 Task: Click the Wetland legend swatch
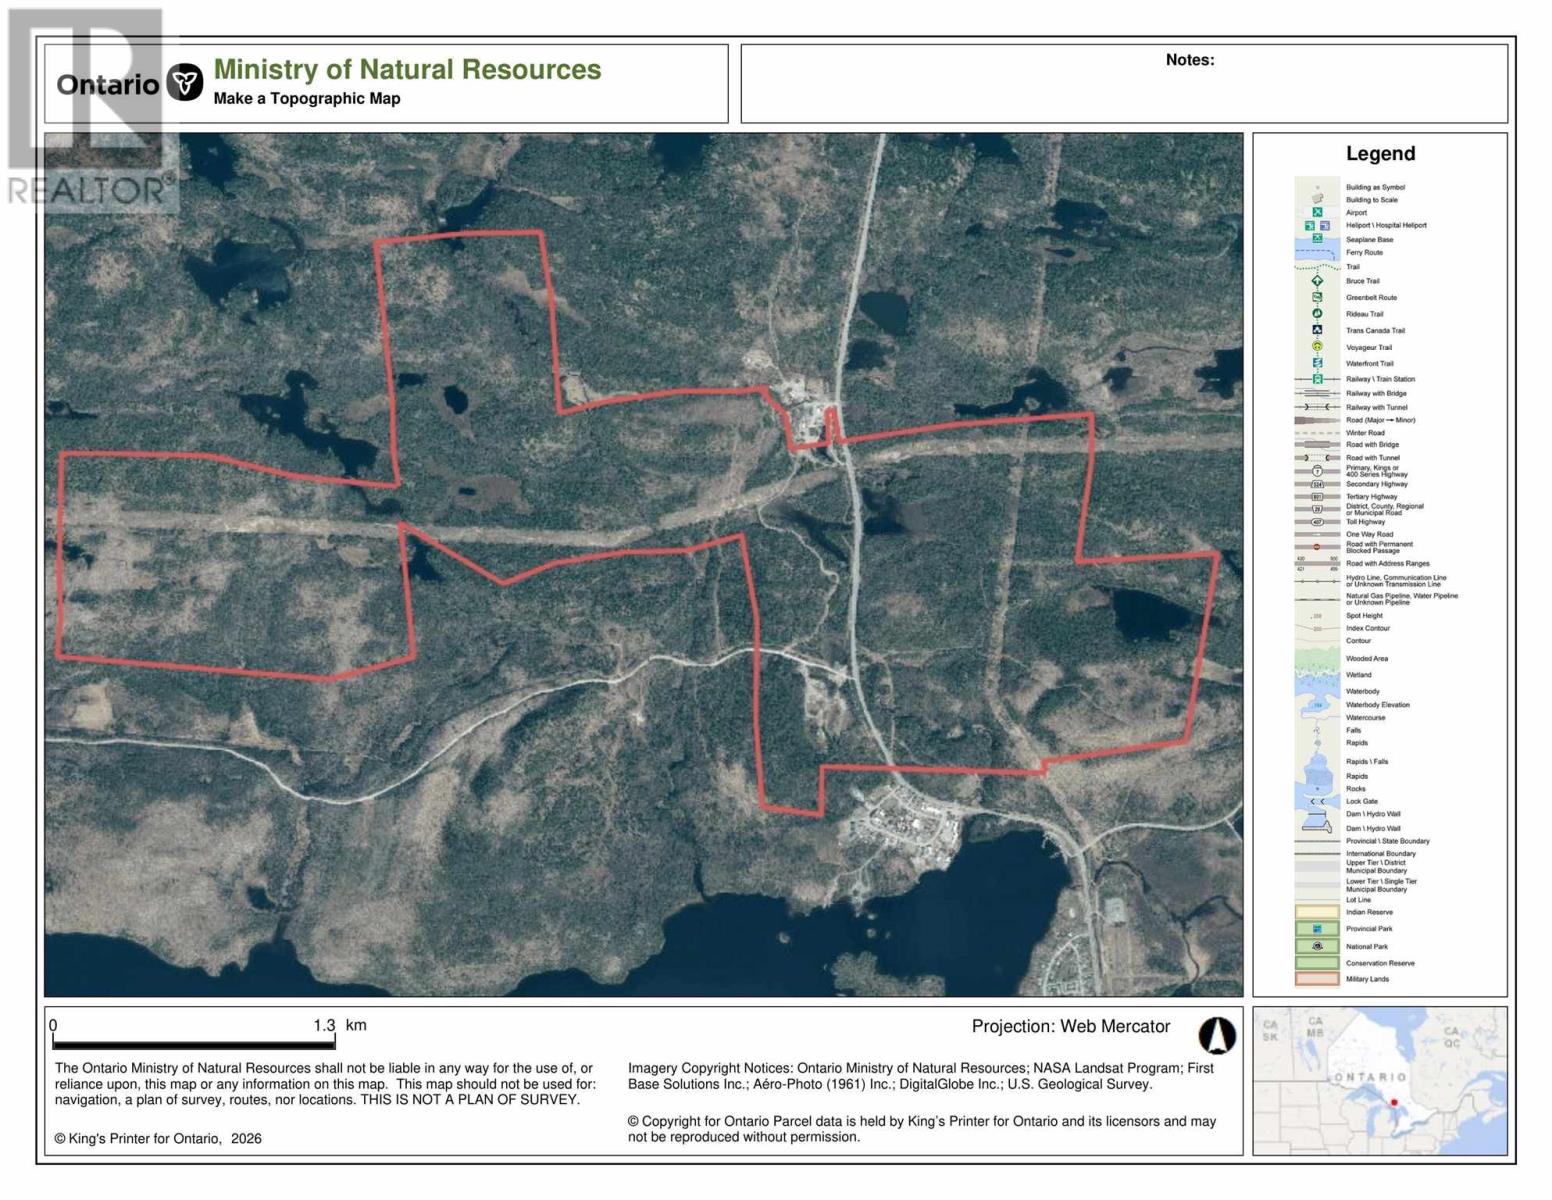click(1317, 675)
